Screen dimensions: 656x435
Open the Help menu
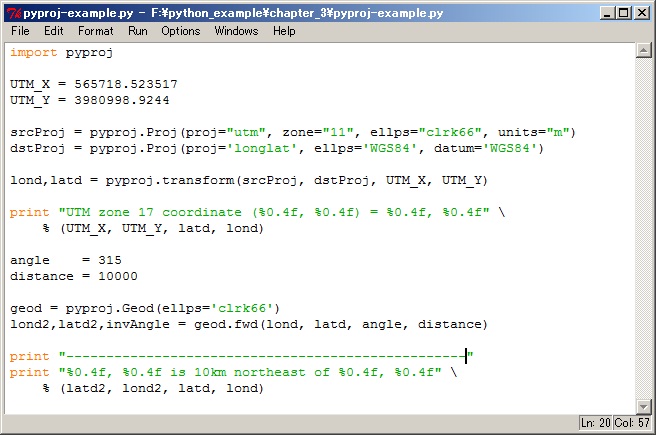click(x=284, y=31)
